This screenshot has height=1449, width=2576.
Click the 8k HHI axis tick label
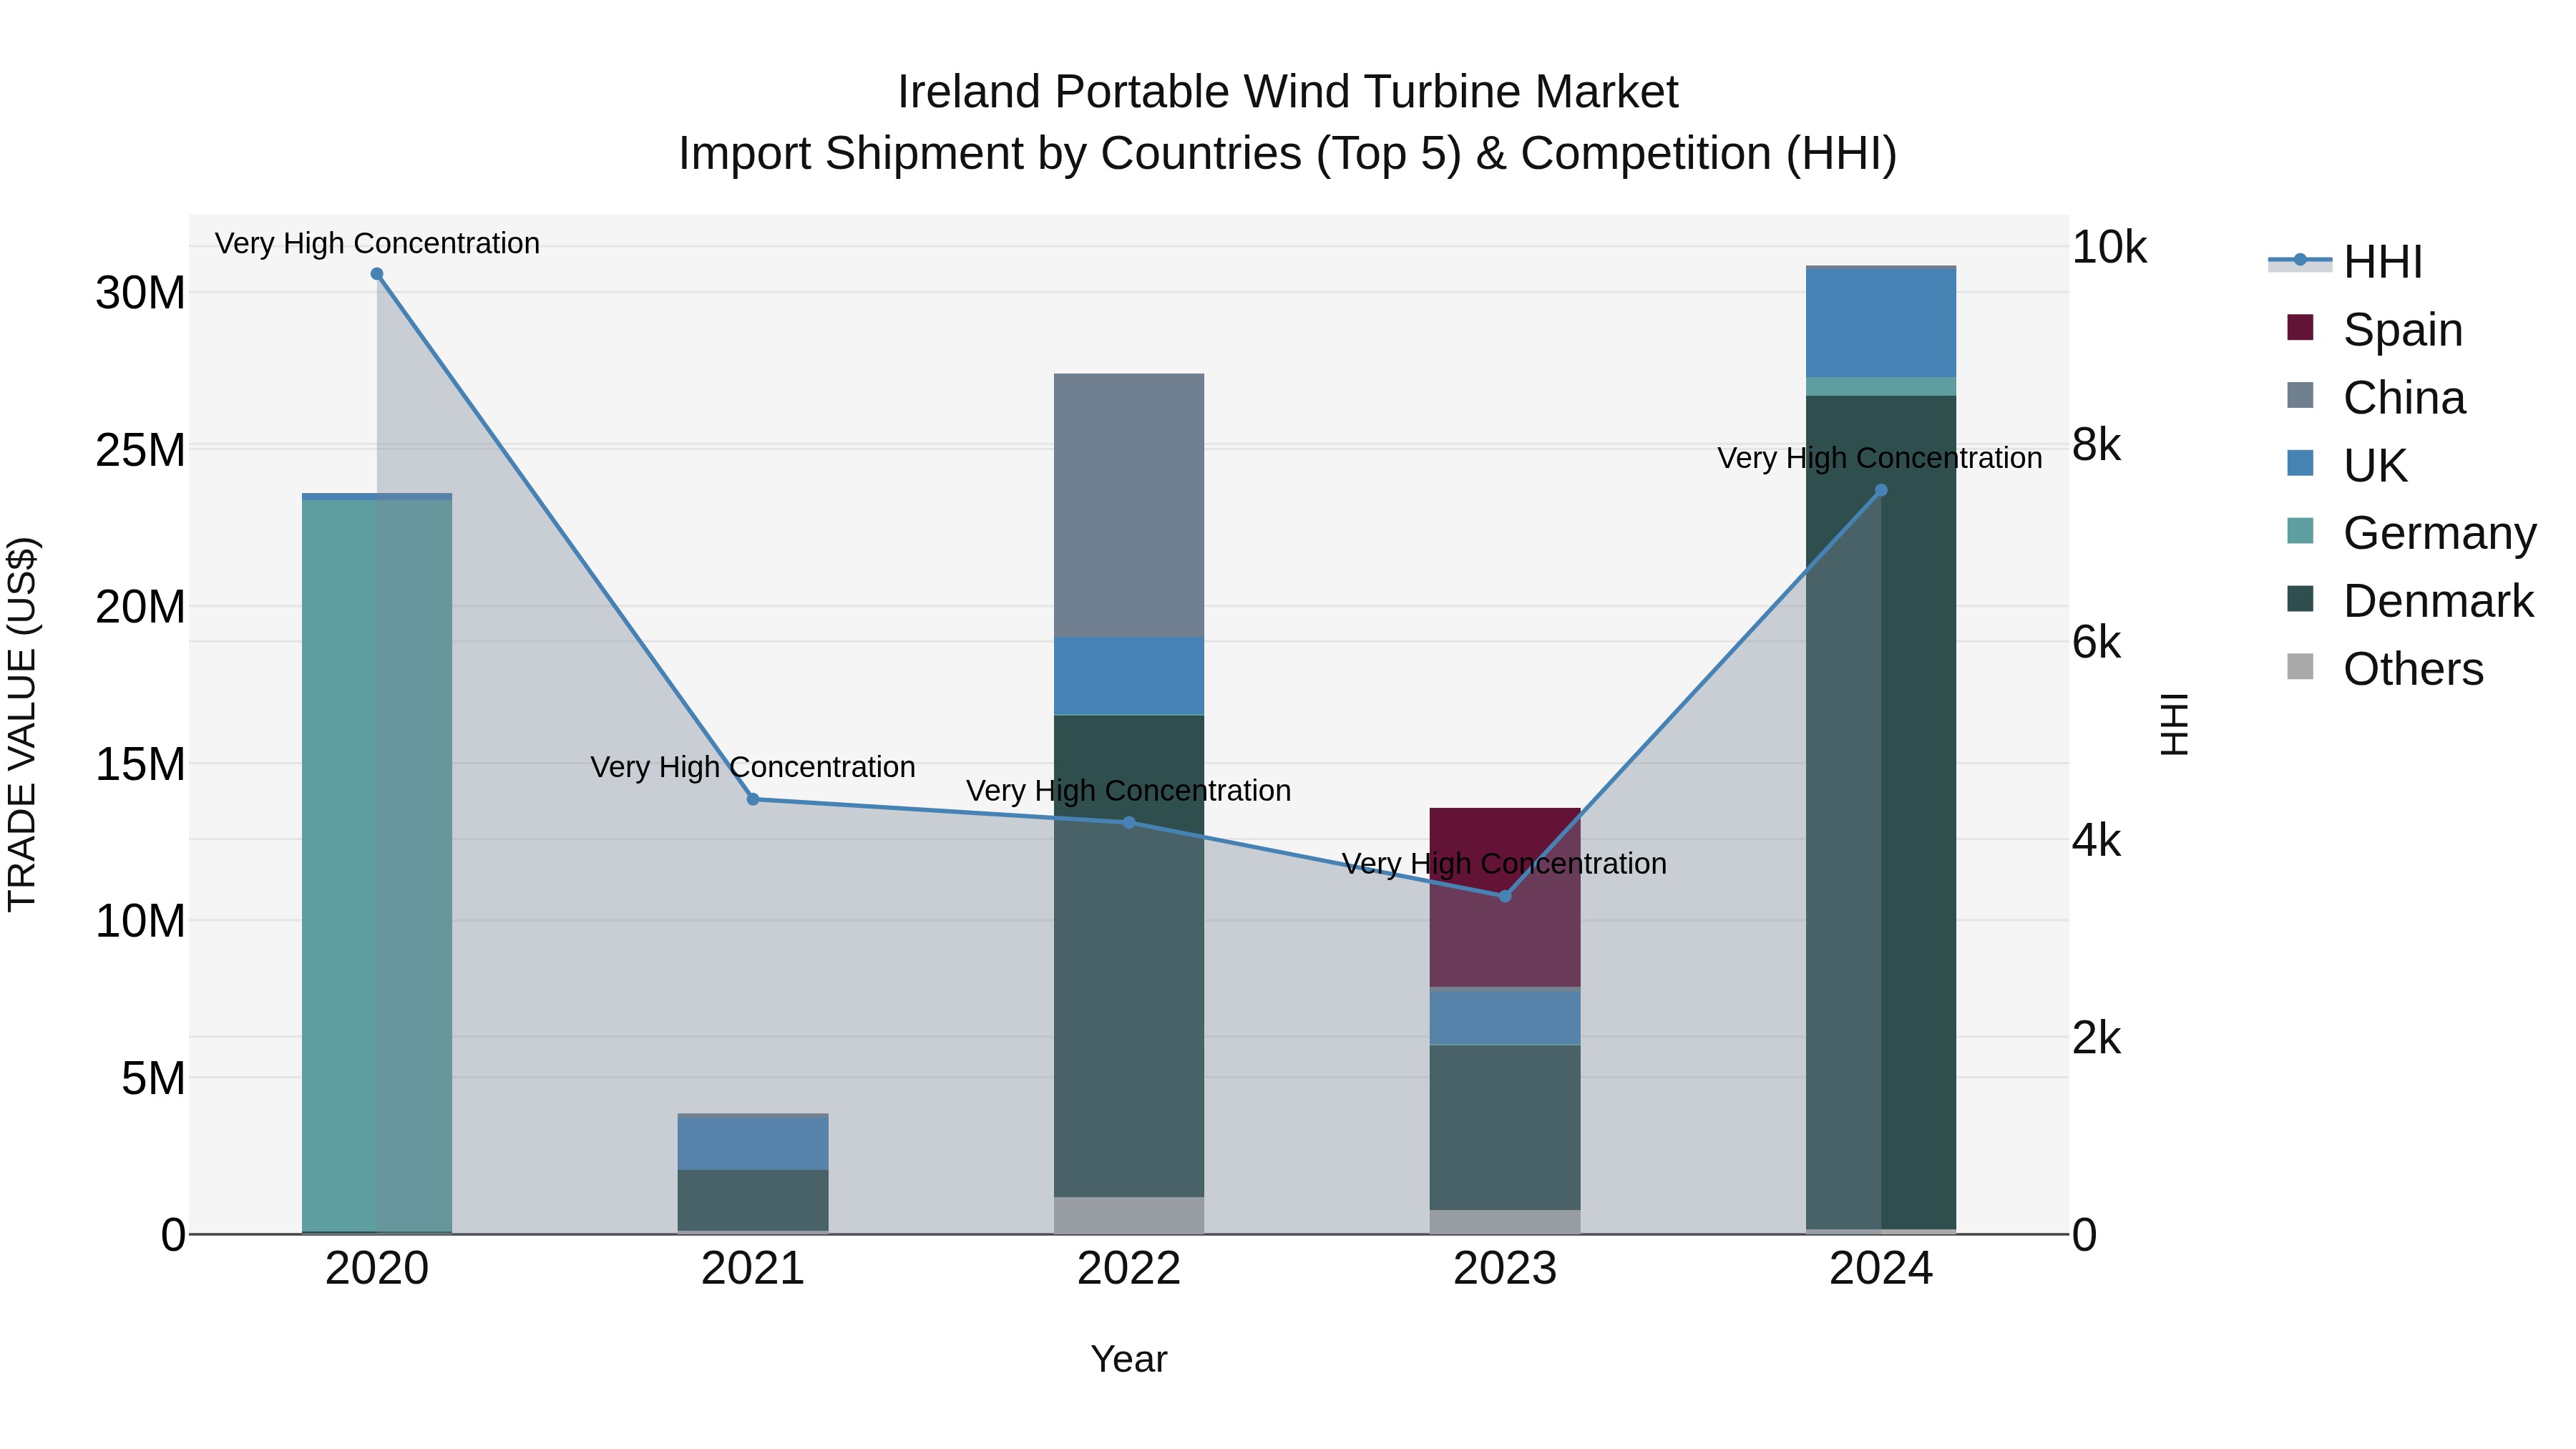tap(2096, 444)
